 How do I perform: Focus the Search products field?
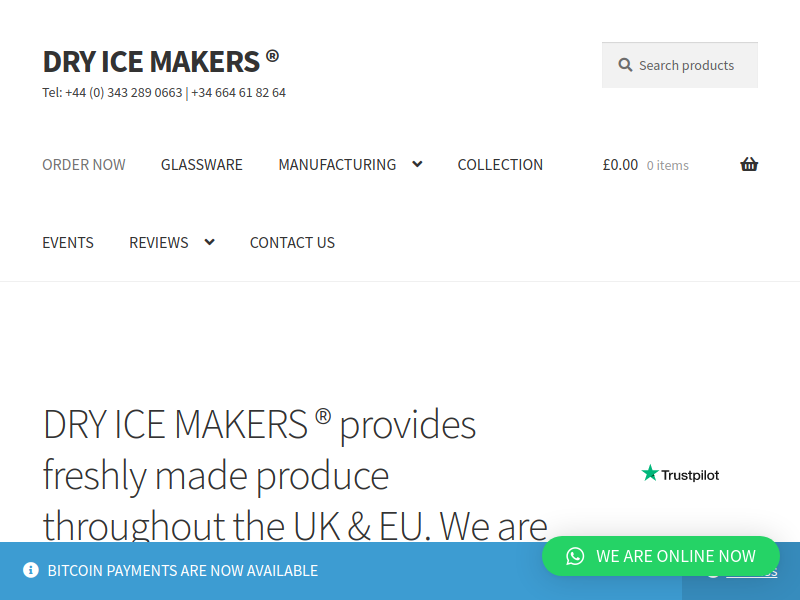[680, 65]
